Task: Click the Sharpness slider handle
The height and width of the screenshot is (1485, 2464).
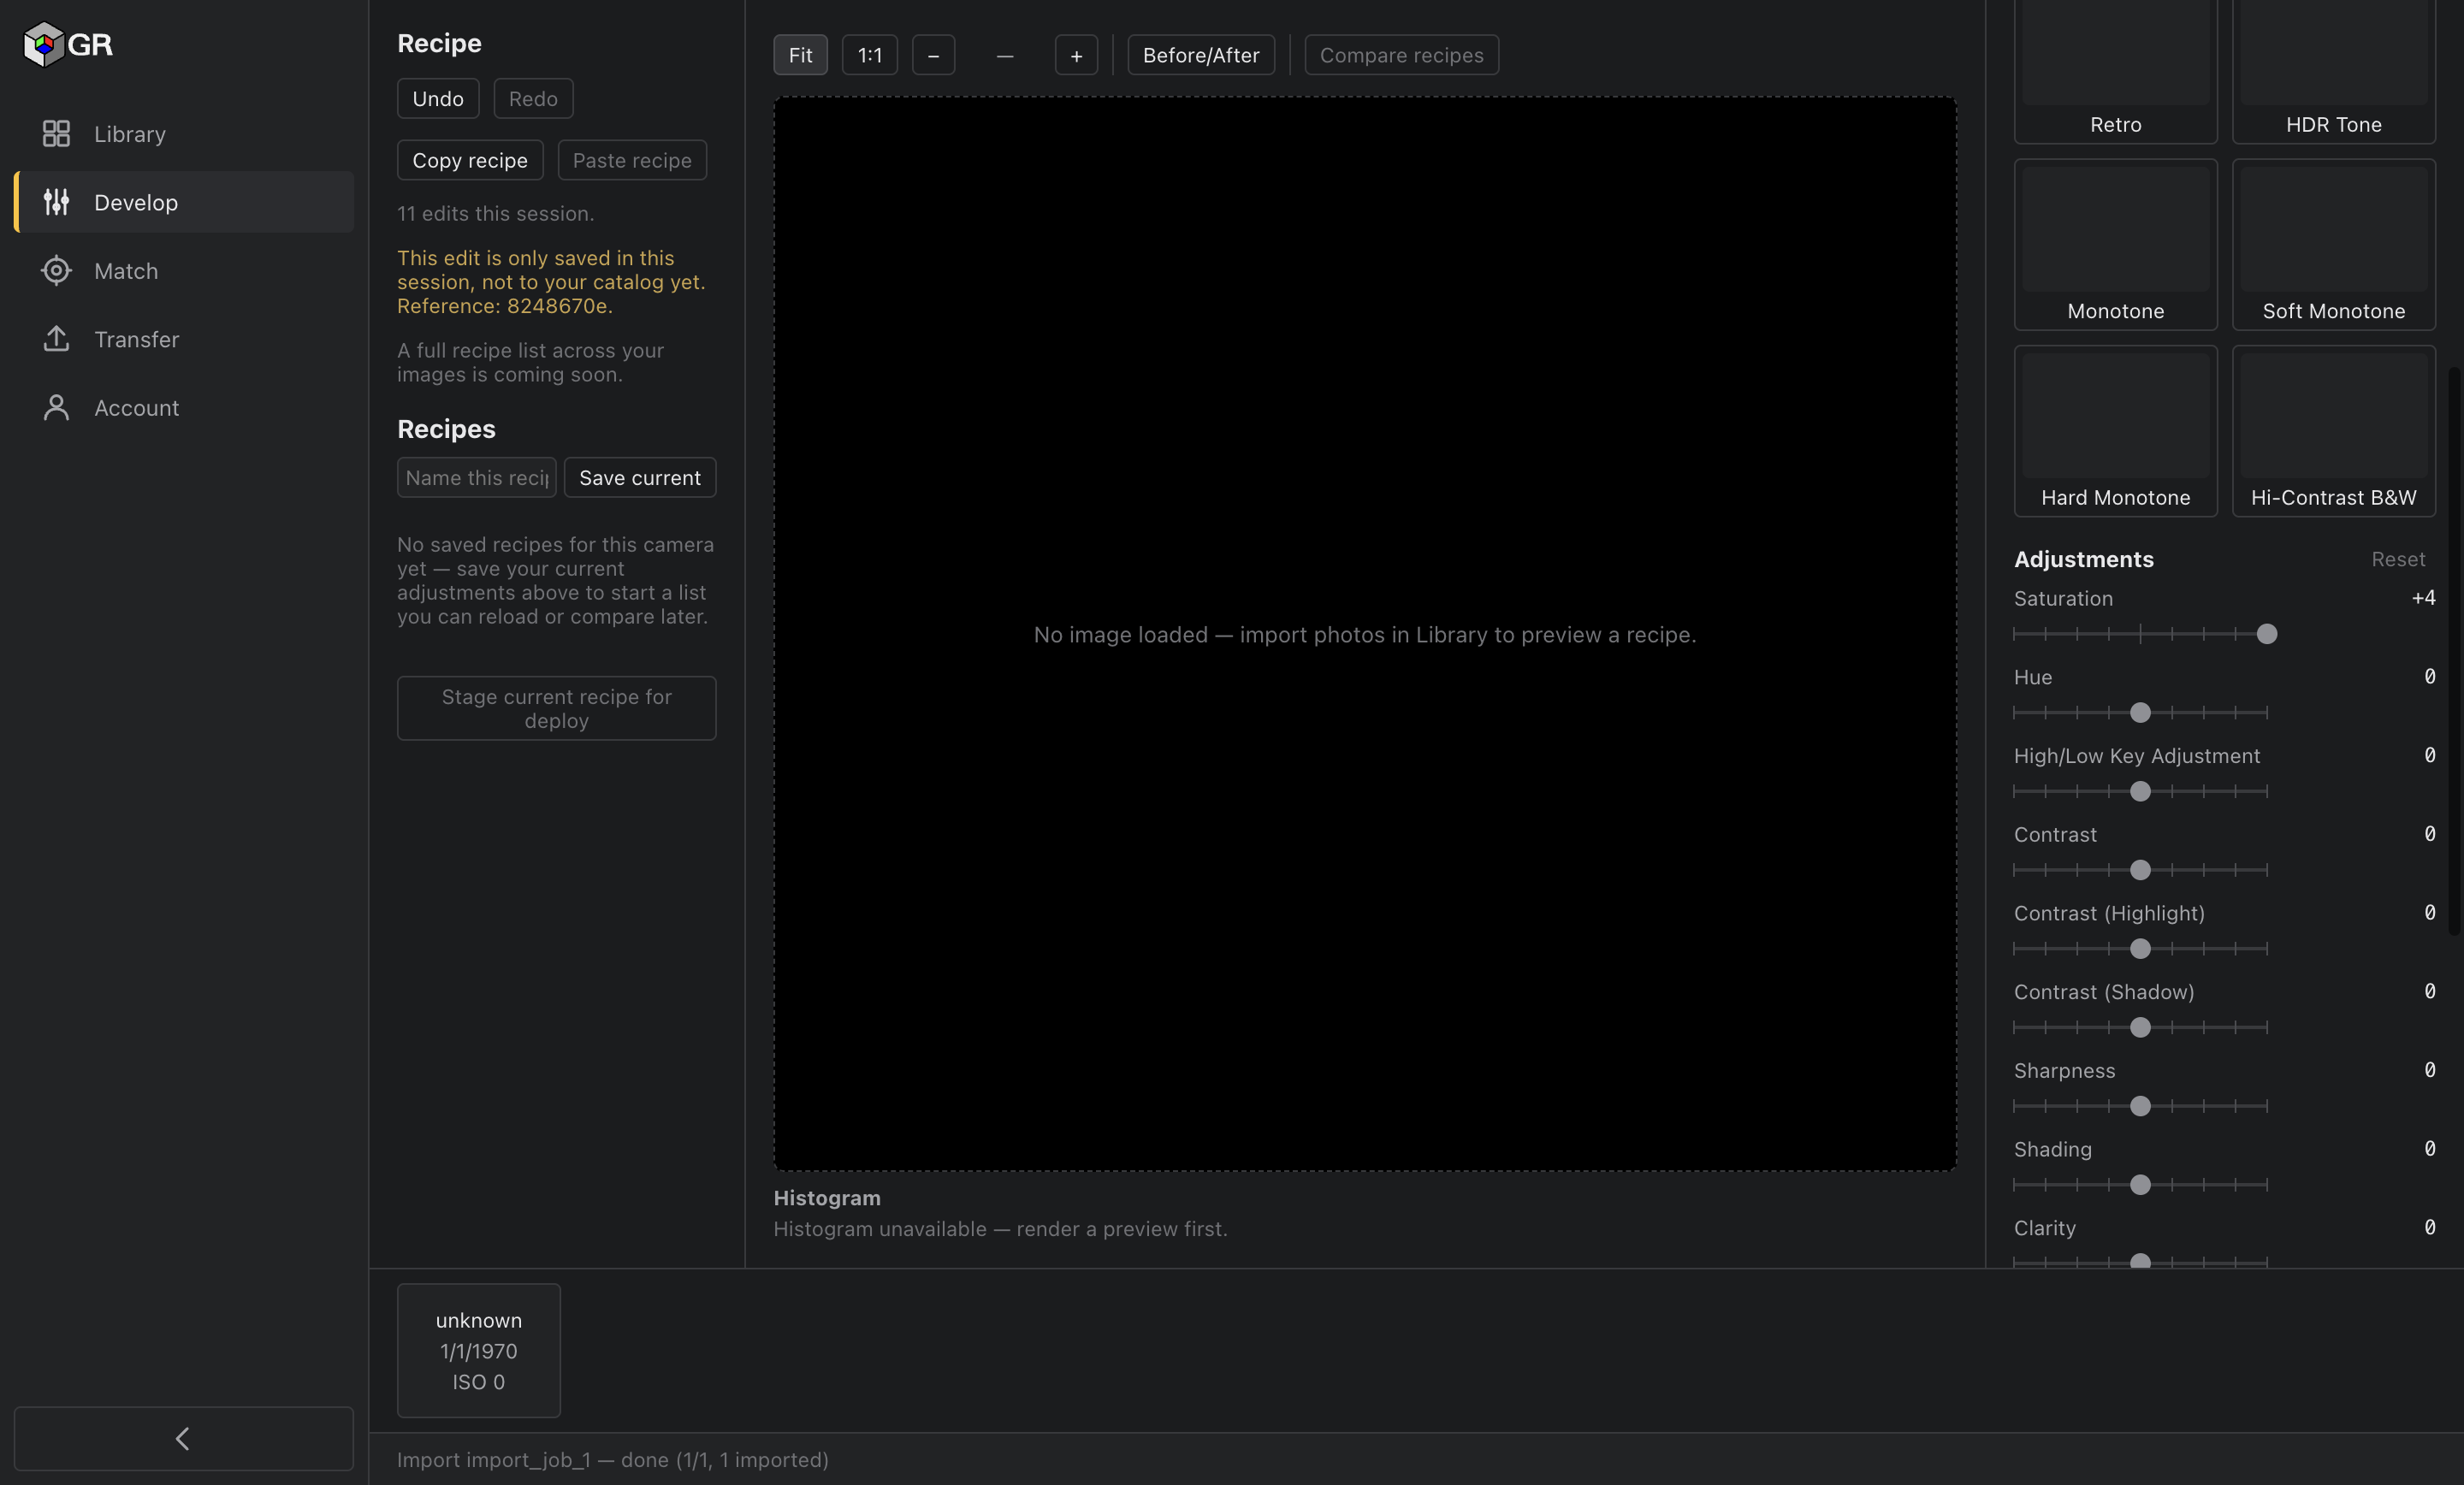Action: [x=2140, y=1106]
